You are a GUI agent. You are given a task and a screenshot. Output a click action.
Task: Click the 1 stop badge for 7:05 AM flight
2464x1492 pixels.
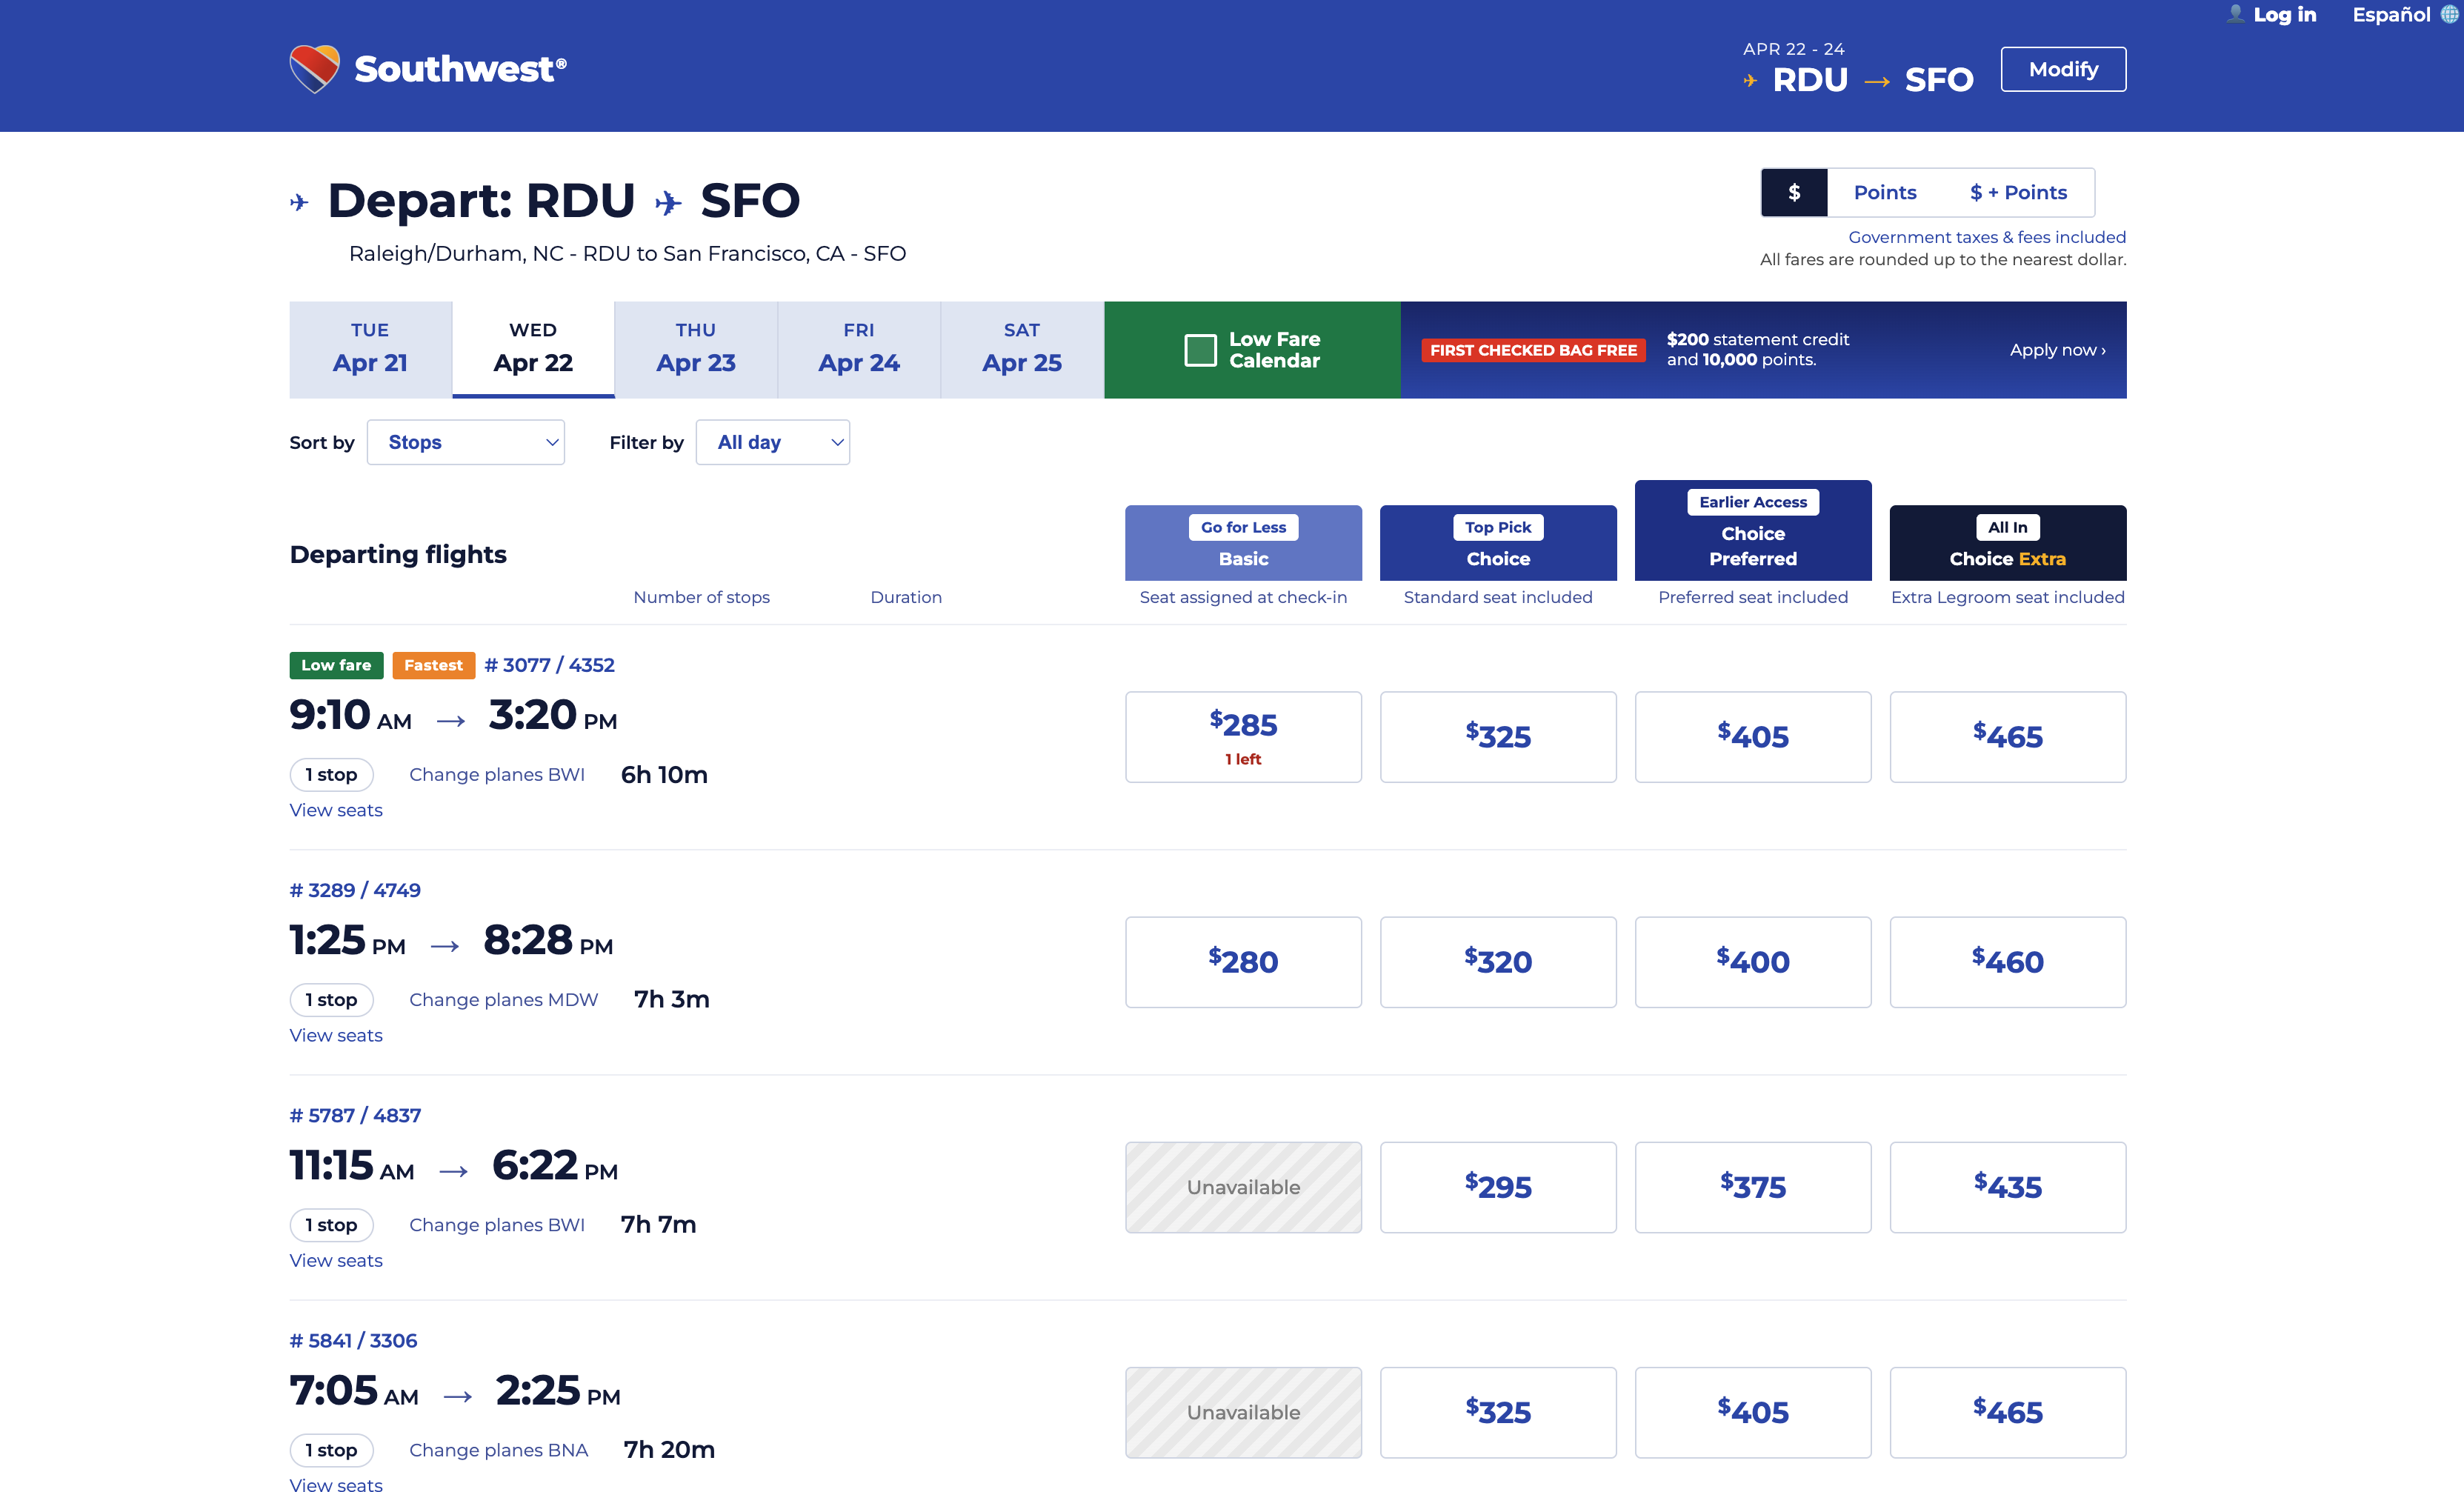tap(331, 1450)
